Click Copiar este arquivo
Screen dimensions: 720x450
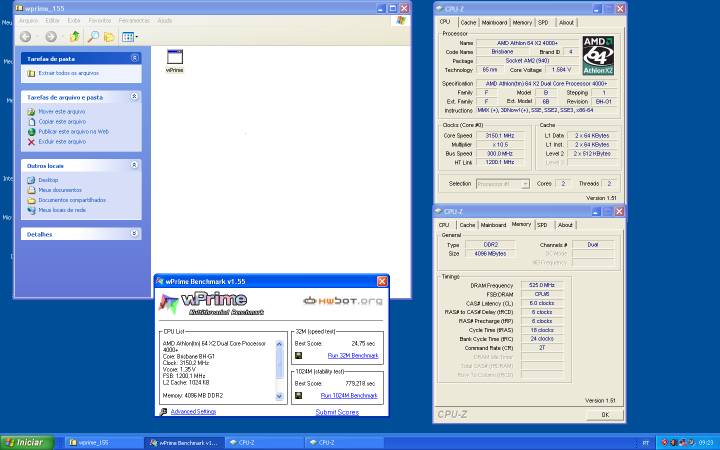pyautogui.click(x=62, y=122)
